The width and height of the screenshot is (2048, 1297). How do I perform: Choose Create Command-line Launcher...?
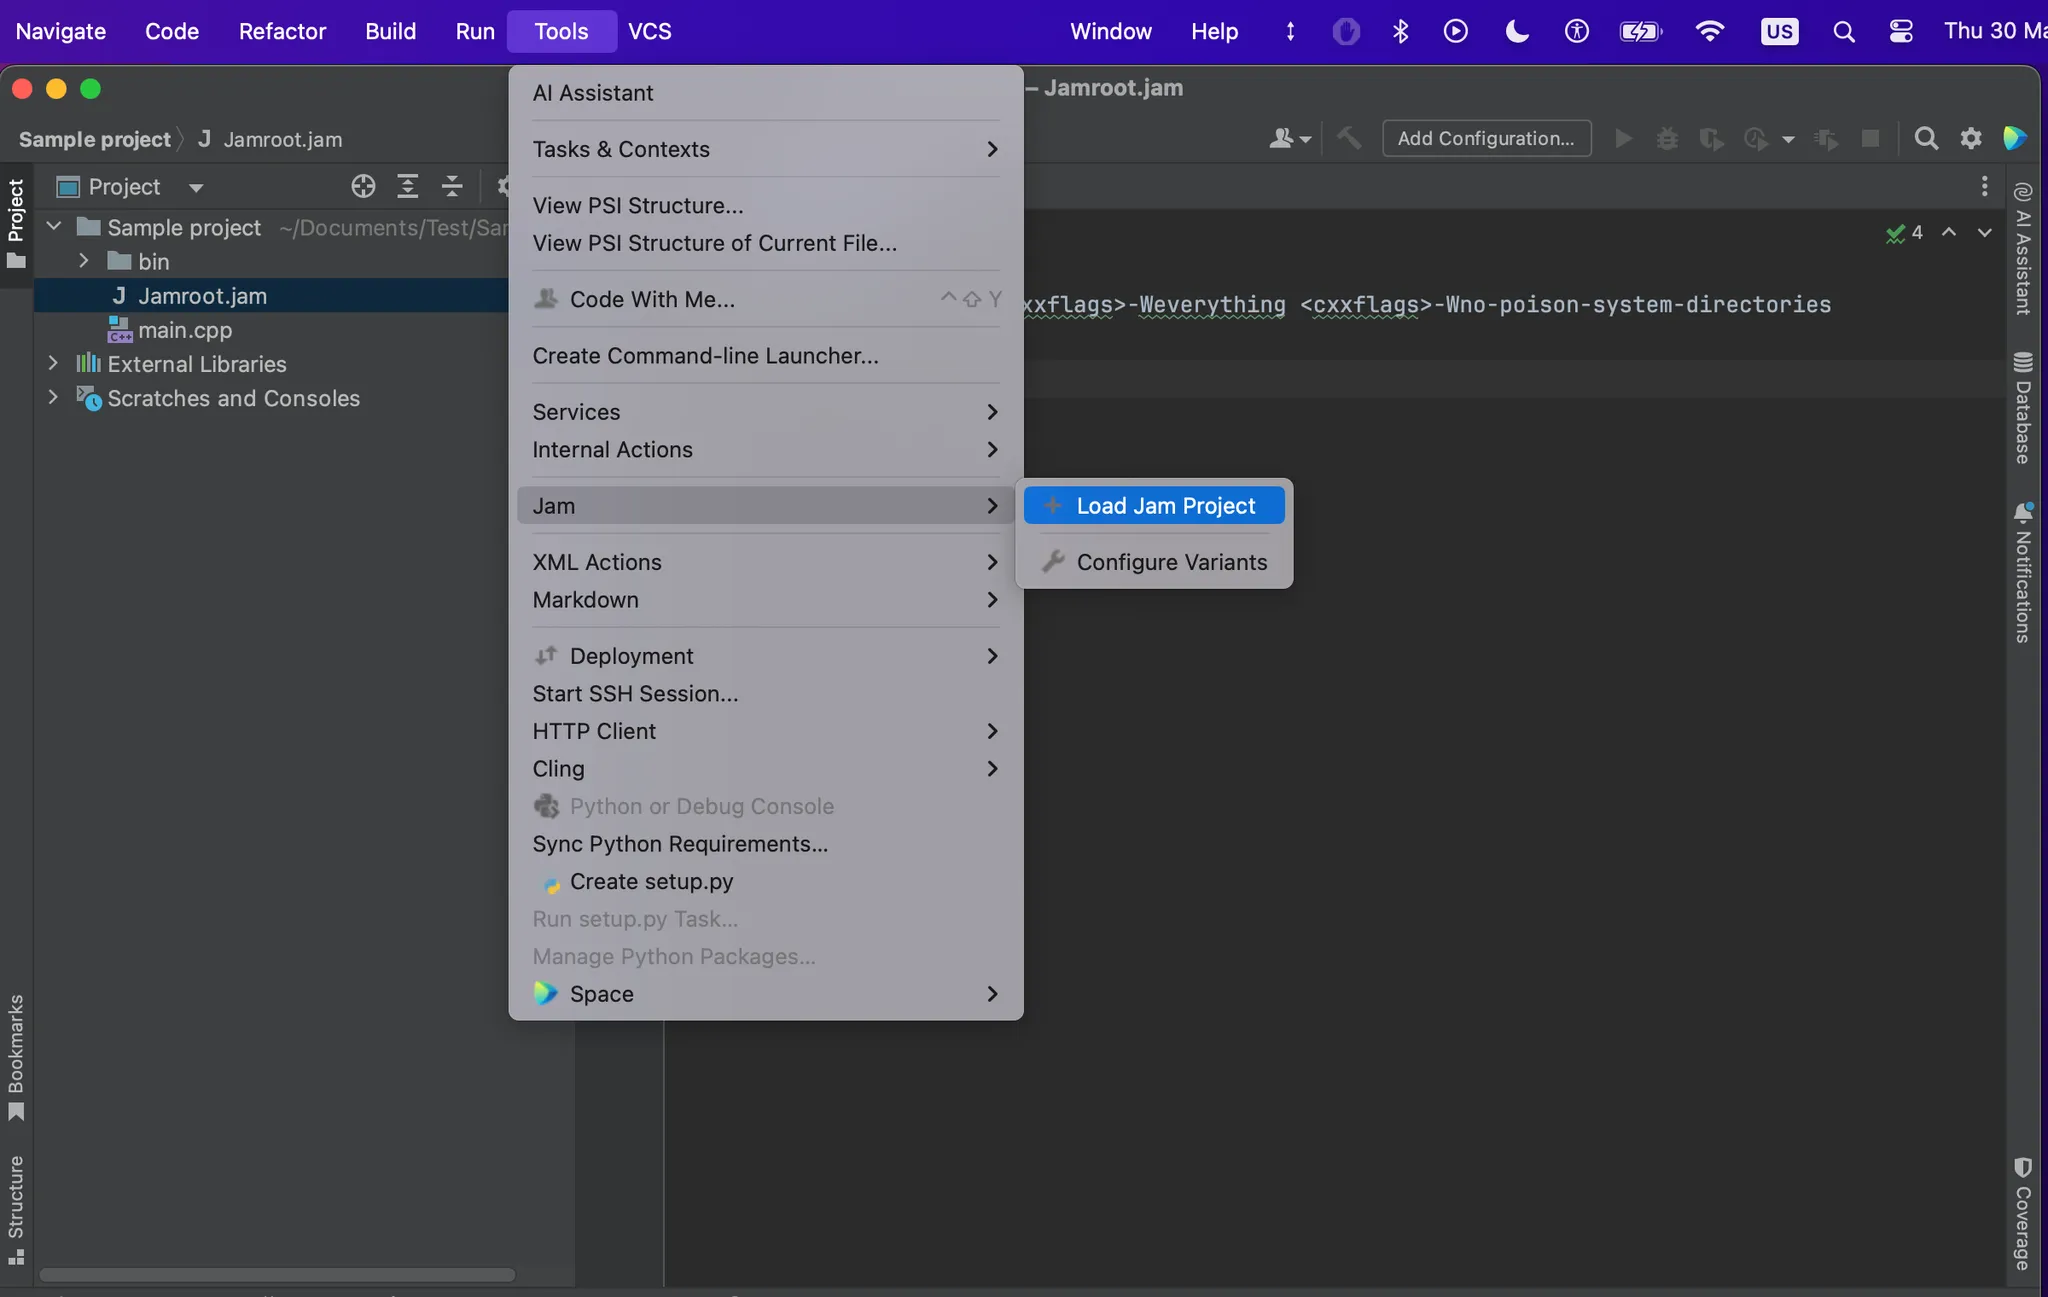(x=765, y=356)
